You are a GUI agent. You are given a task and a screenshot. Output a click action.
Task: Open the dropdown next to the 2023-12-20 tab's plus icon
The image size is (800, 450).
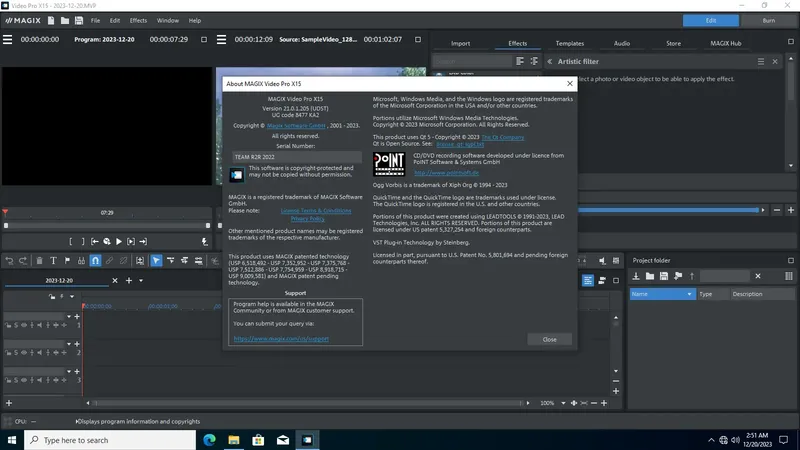[x=141, y=281]
